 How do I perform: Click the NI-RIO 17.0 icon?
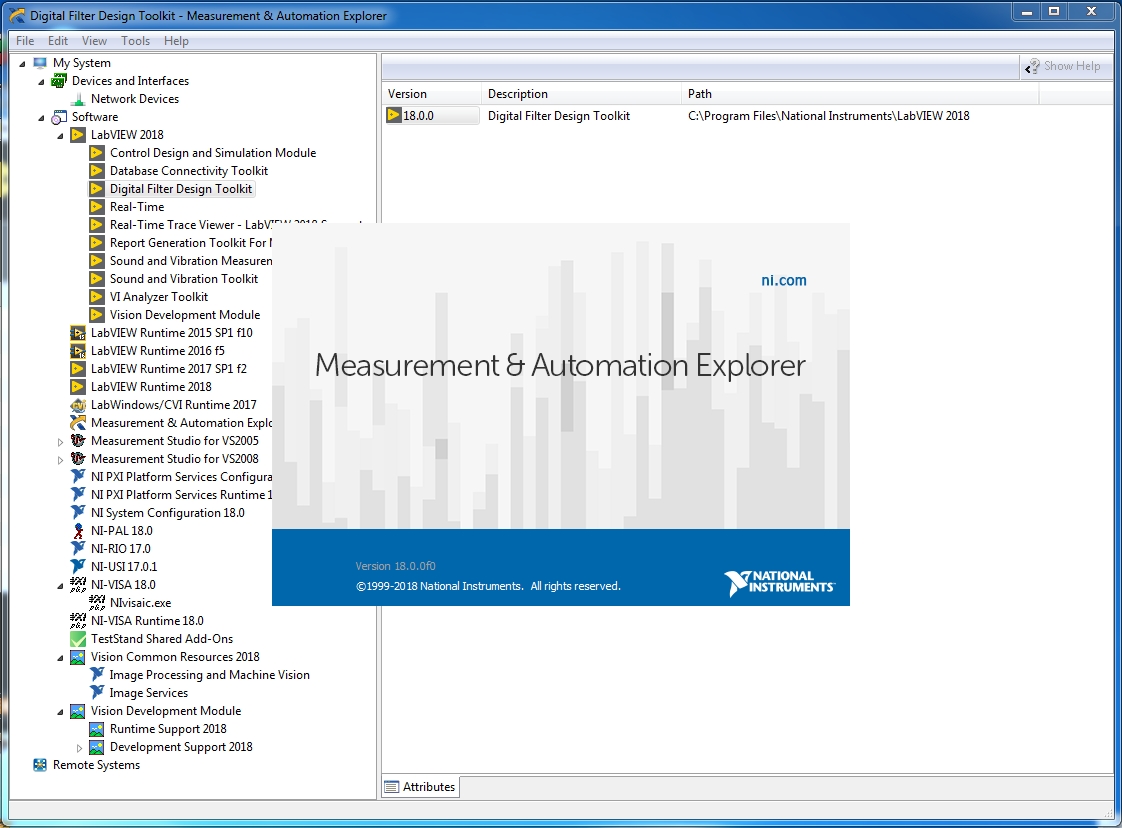click(x=78, y=548)
